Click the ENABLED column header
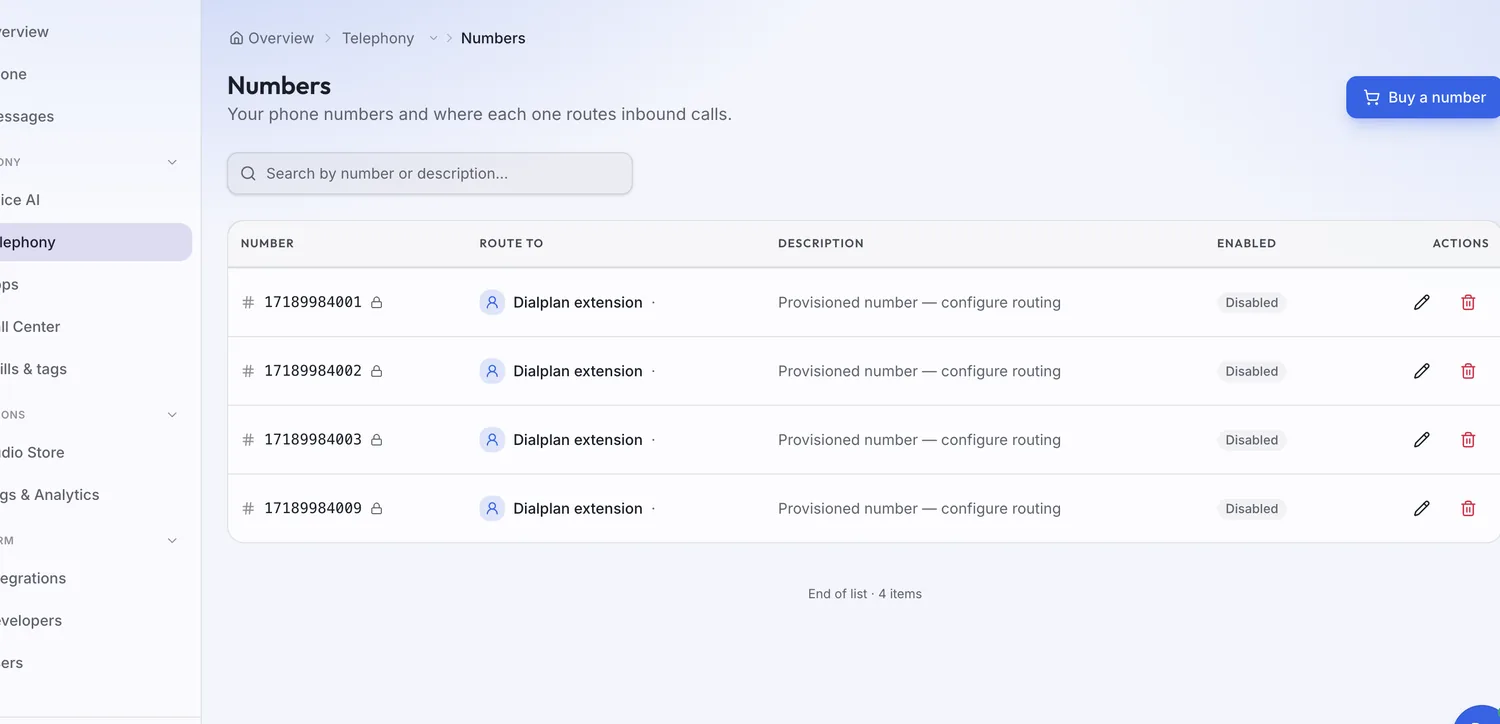 1246,243
